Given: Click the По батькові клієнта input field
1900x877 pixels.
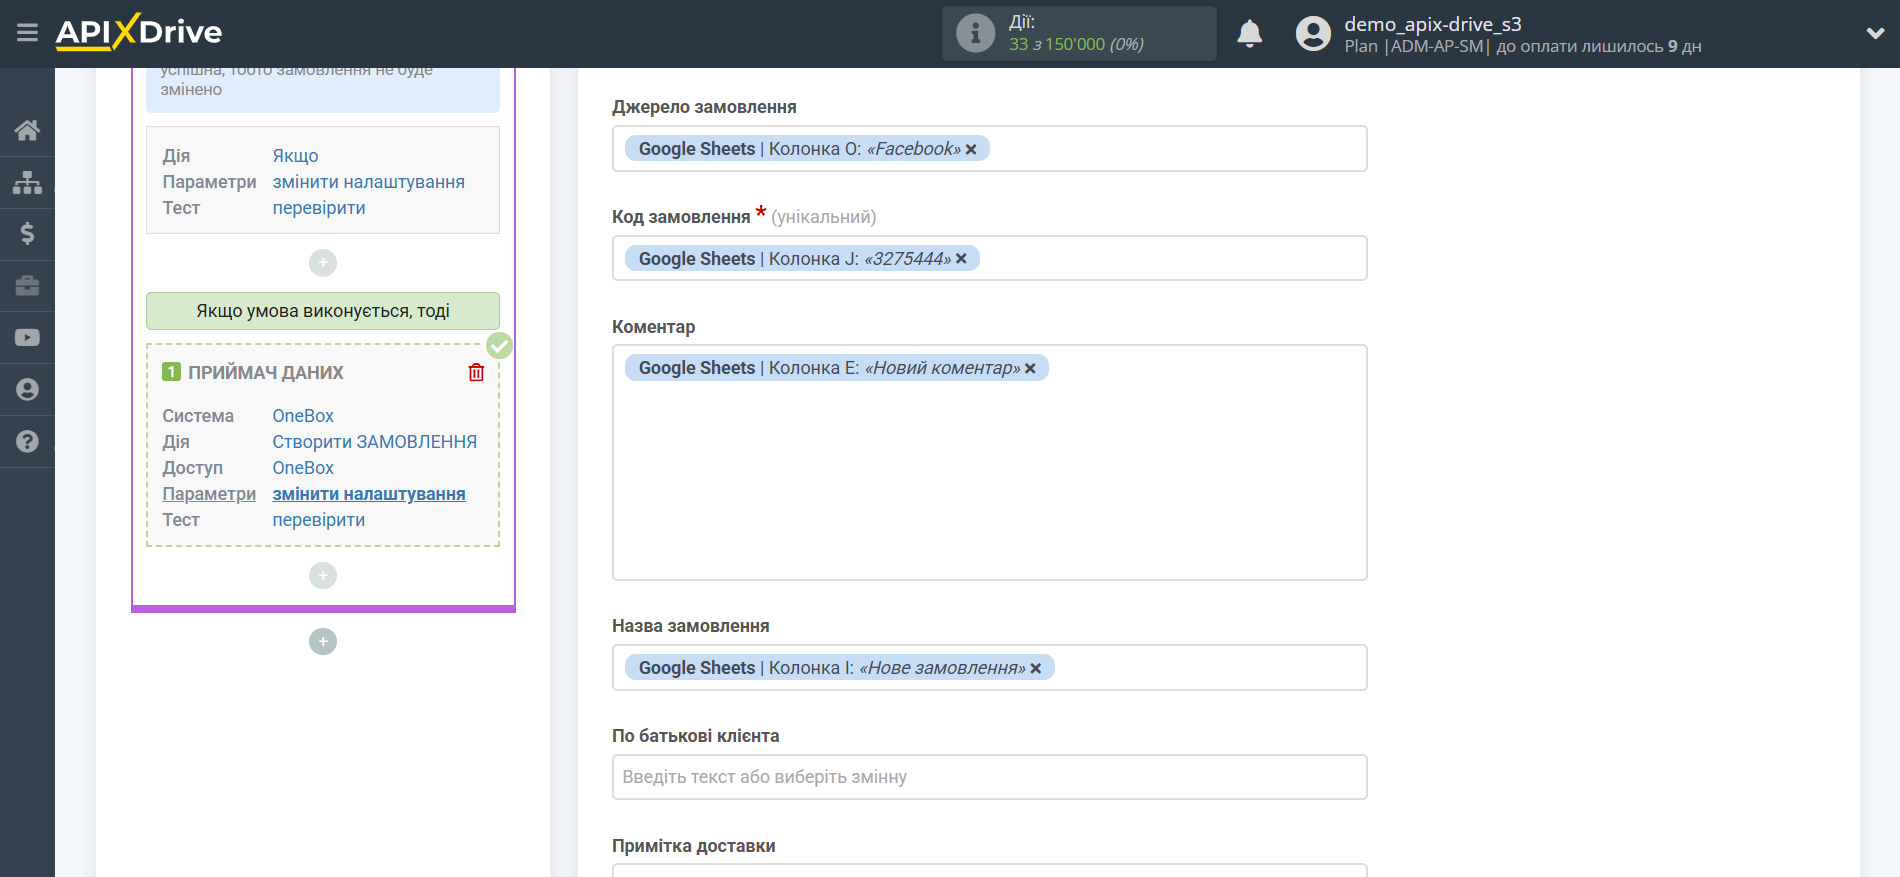Looking at the screenshot, I should [x=989, y=777].
